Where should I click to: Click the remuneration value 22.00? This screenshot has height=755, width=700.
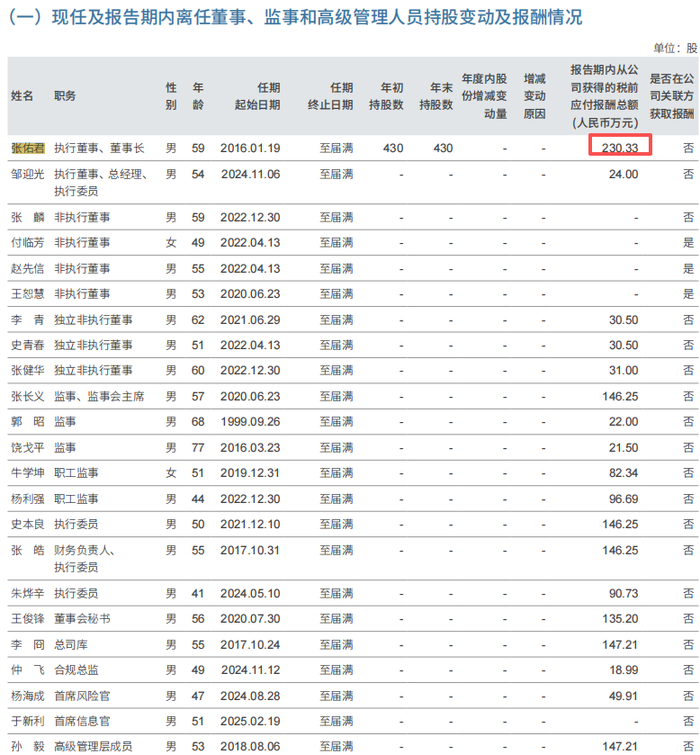click(x=623, y=422)
